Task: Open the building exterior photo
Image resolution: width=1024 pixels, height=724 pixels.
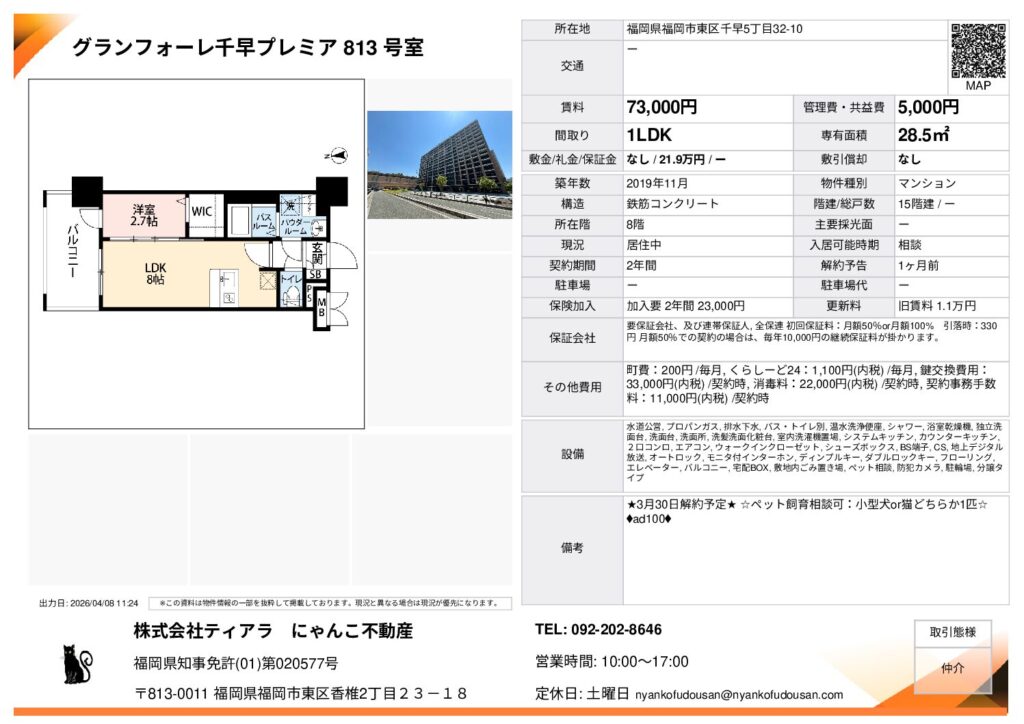Action: 439,164
